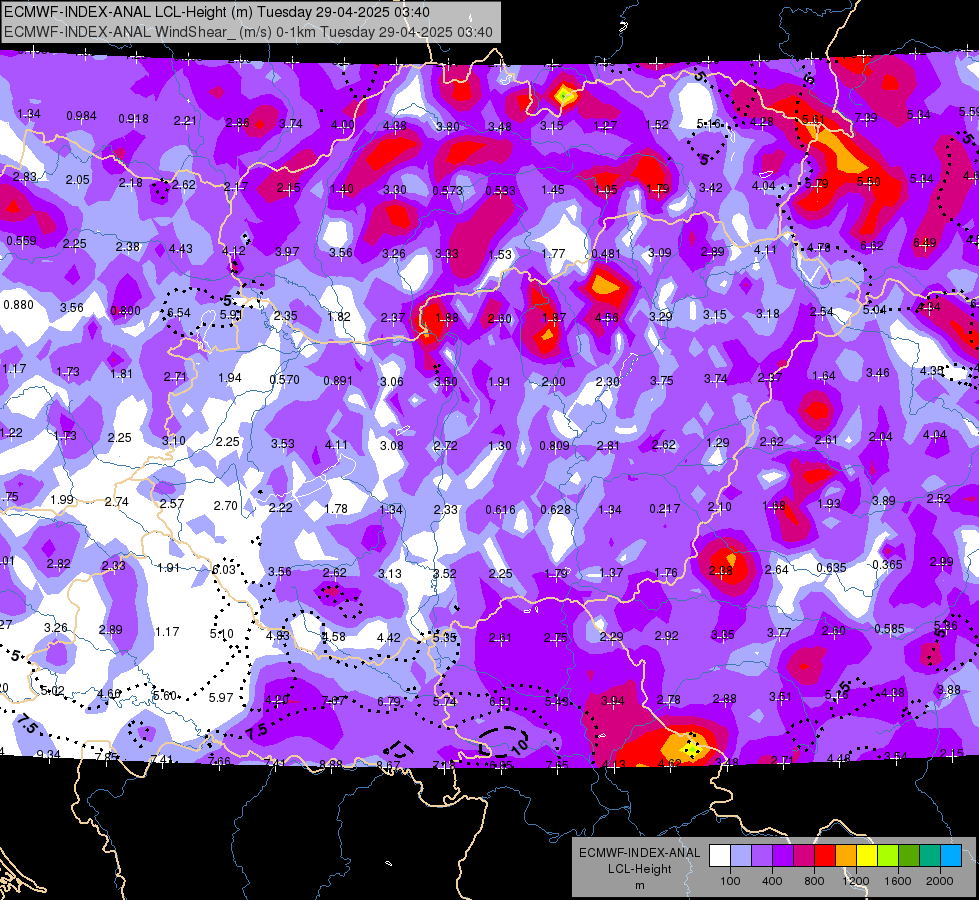Screen dimensions: 979x900
Task: Click the legend label 1200
Action: [856, 881]
